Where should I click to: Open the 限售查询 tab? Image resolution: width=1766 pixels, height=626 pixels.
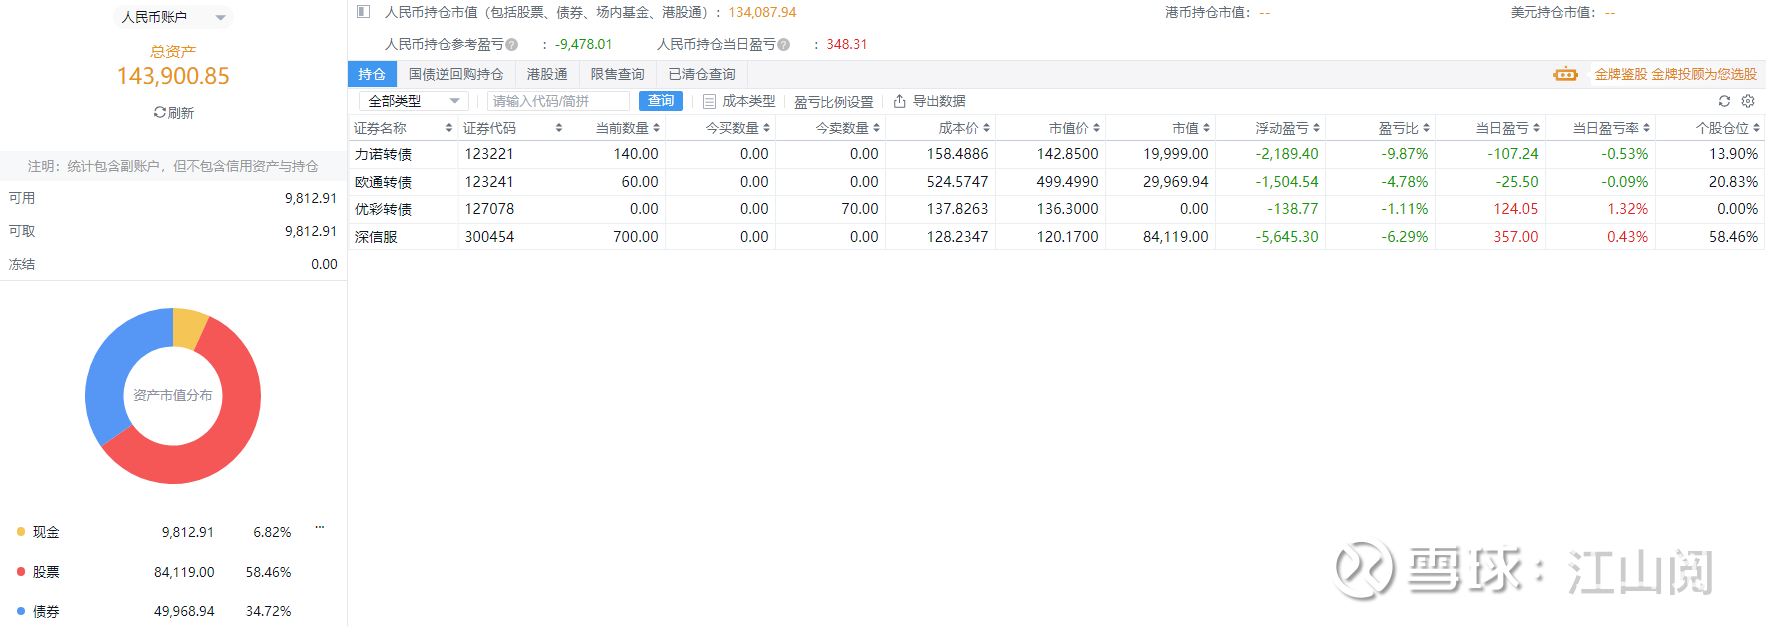617,74
